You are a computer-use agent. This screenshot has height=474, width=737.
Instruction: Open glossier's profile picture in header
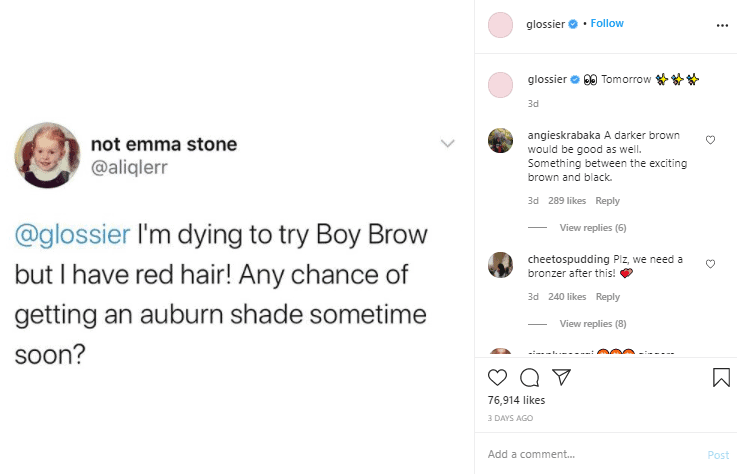[x=500, y=25]
